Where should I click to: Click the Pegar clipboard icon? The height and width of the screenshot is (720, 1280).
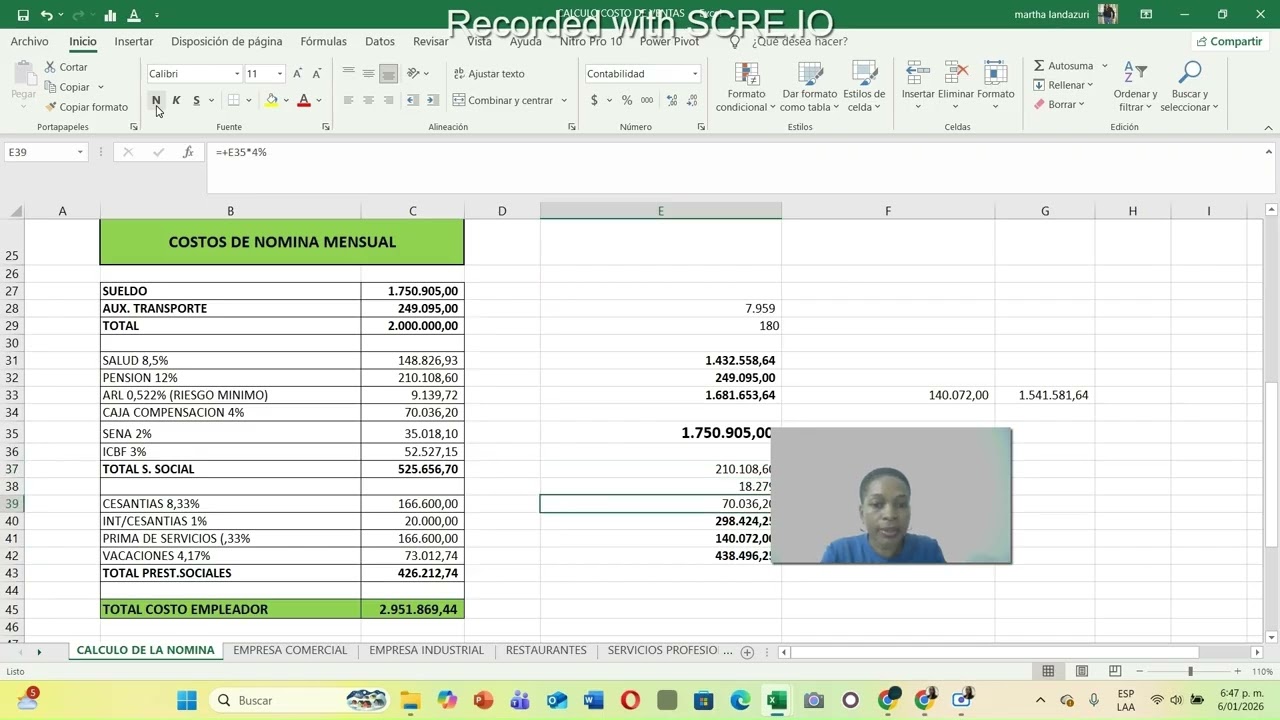tap(23, 73)
